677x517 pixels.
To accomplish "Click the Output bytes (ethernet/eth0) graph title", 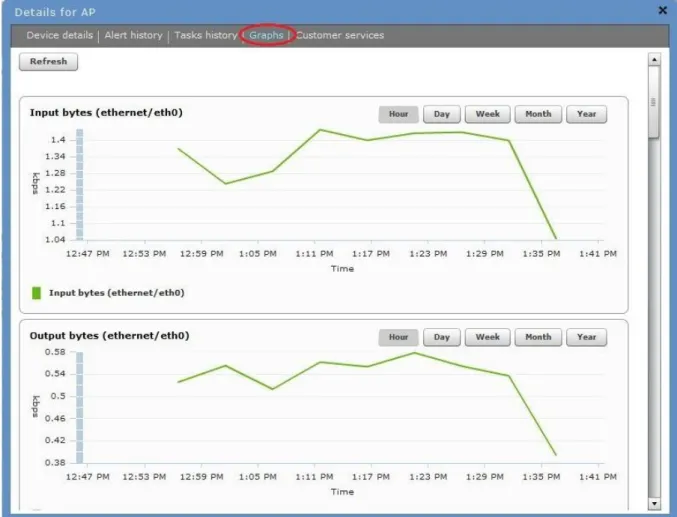I will pyautogui.click(x=110, y=336).
